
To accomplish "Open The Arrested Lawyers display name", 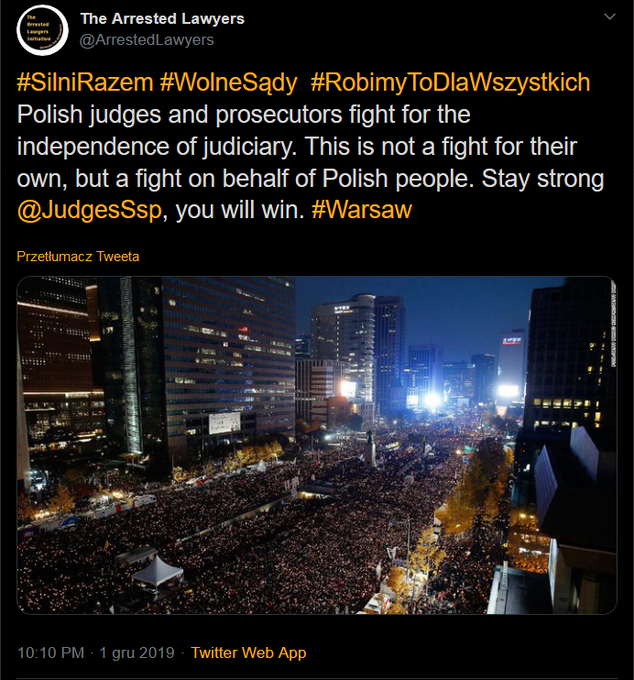I will pos(162,19).
